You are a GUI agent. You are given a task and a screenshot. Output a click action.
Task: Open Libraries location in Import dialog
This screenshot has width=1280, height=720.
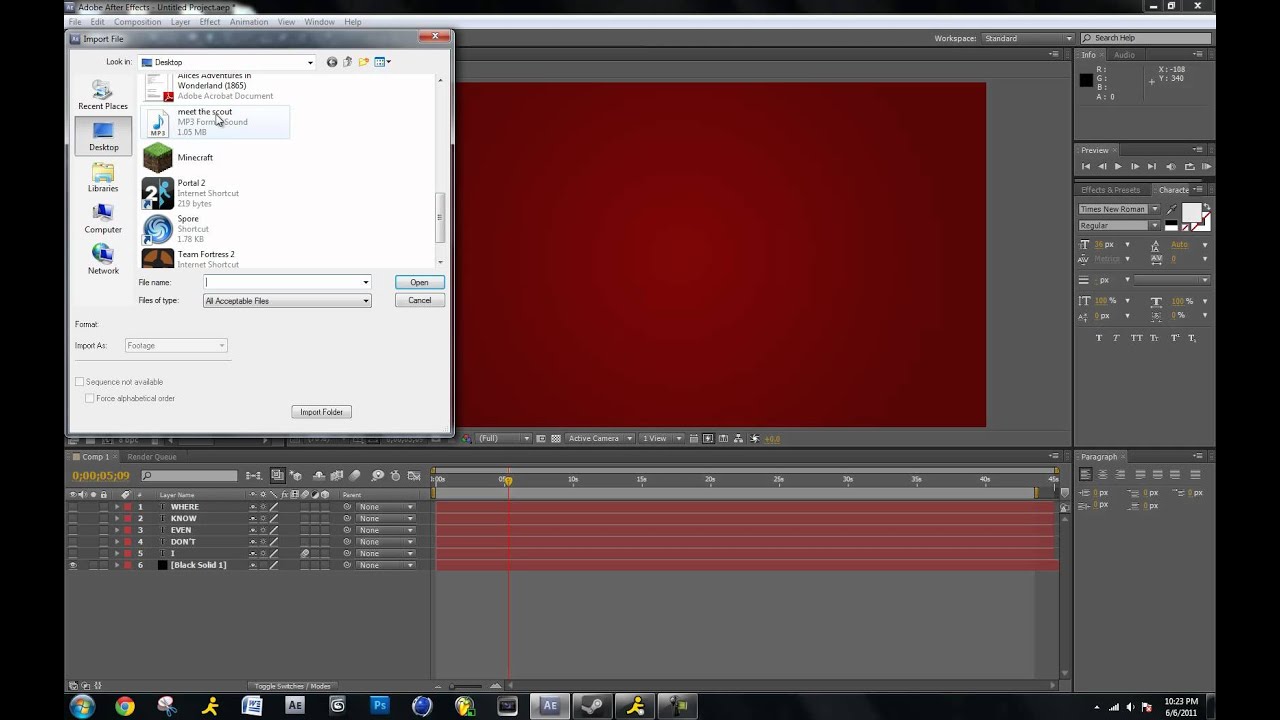point(103,178)
